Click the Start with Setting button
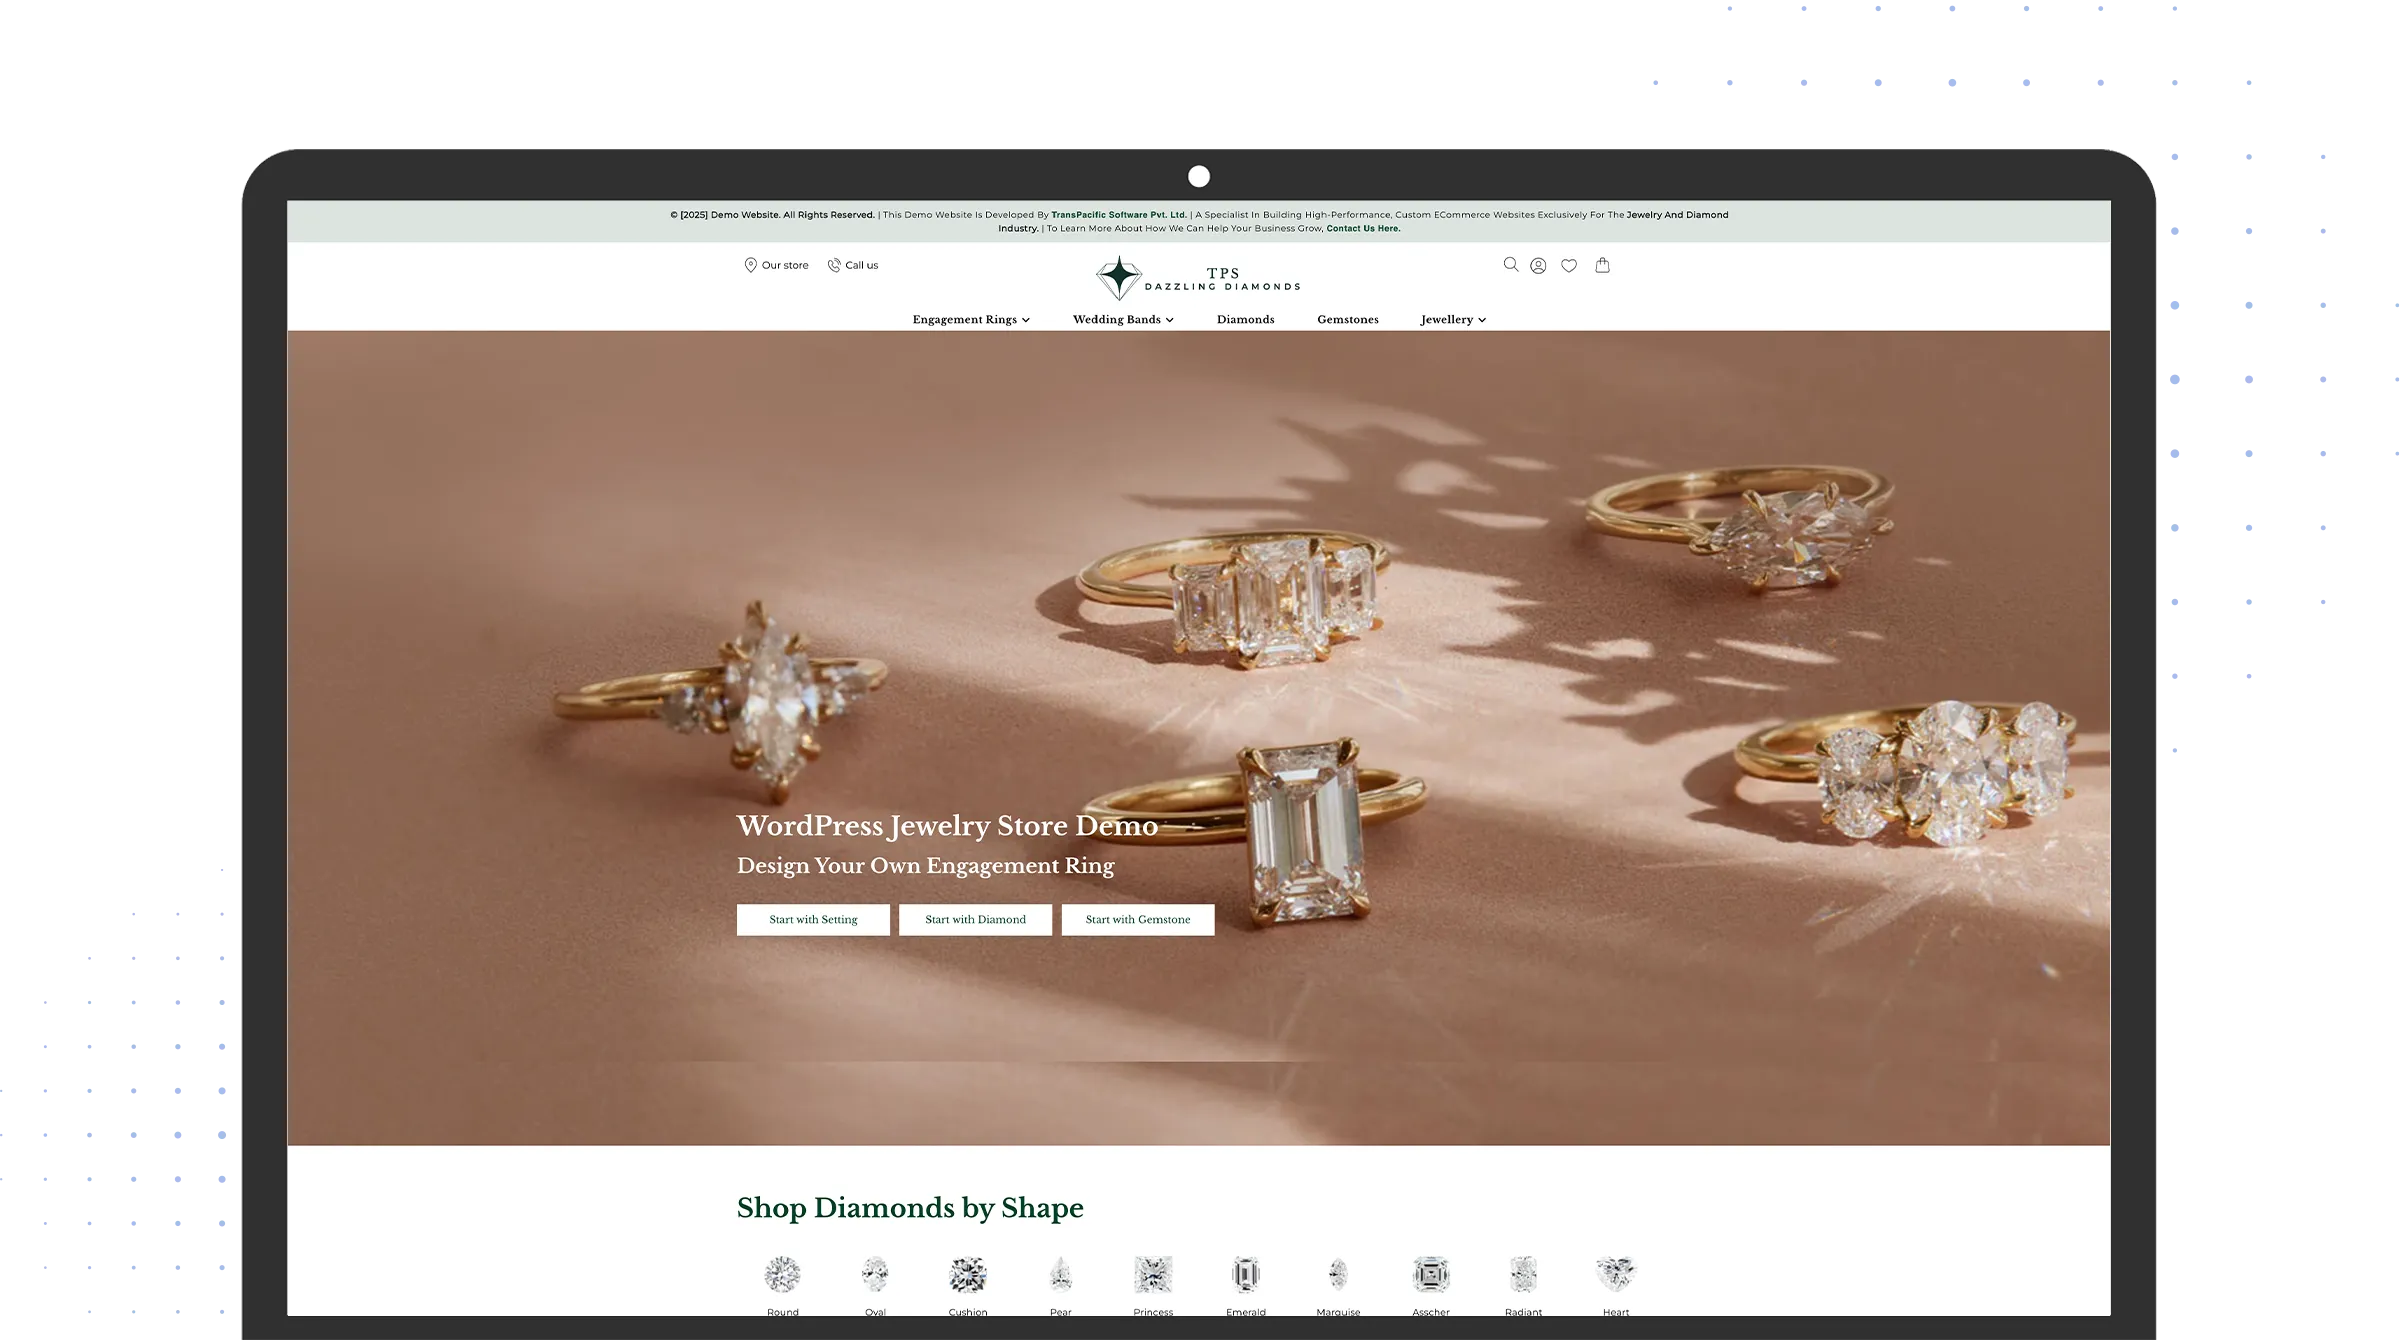Viewport: 2400px width, 1340px height. pos(813,920)
